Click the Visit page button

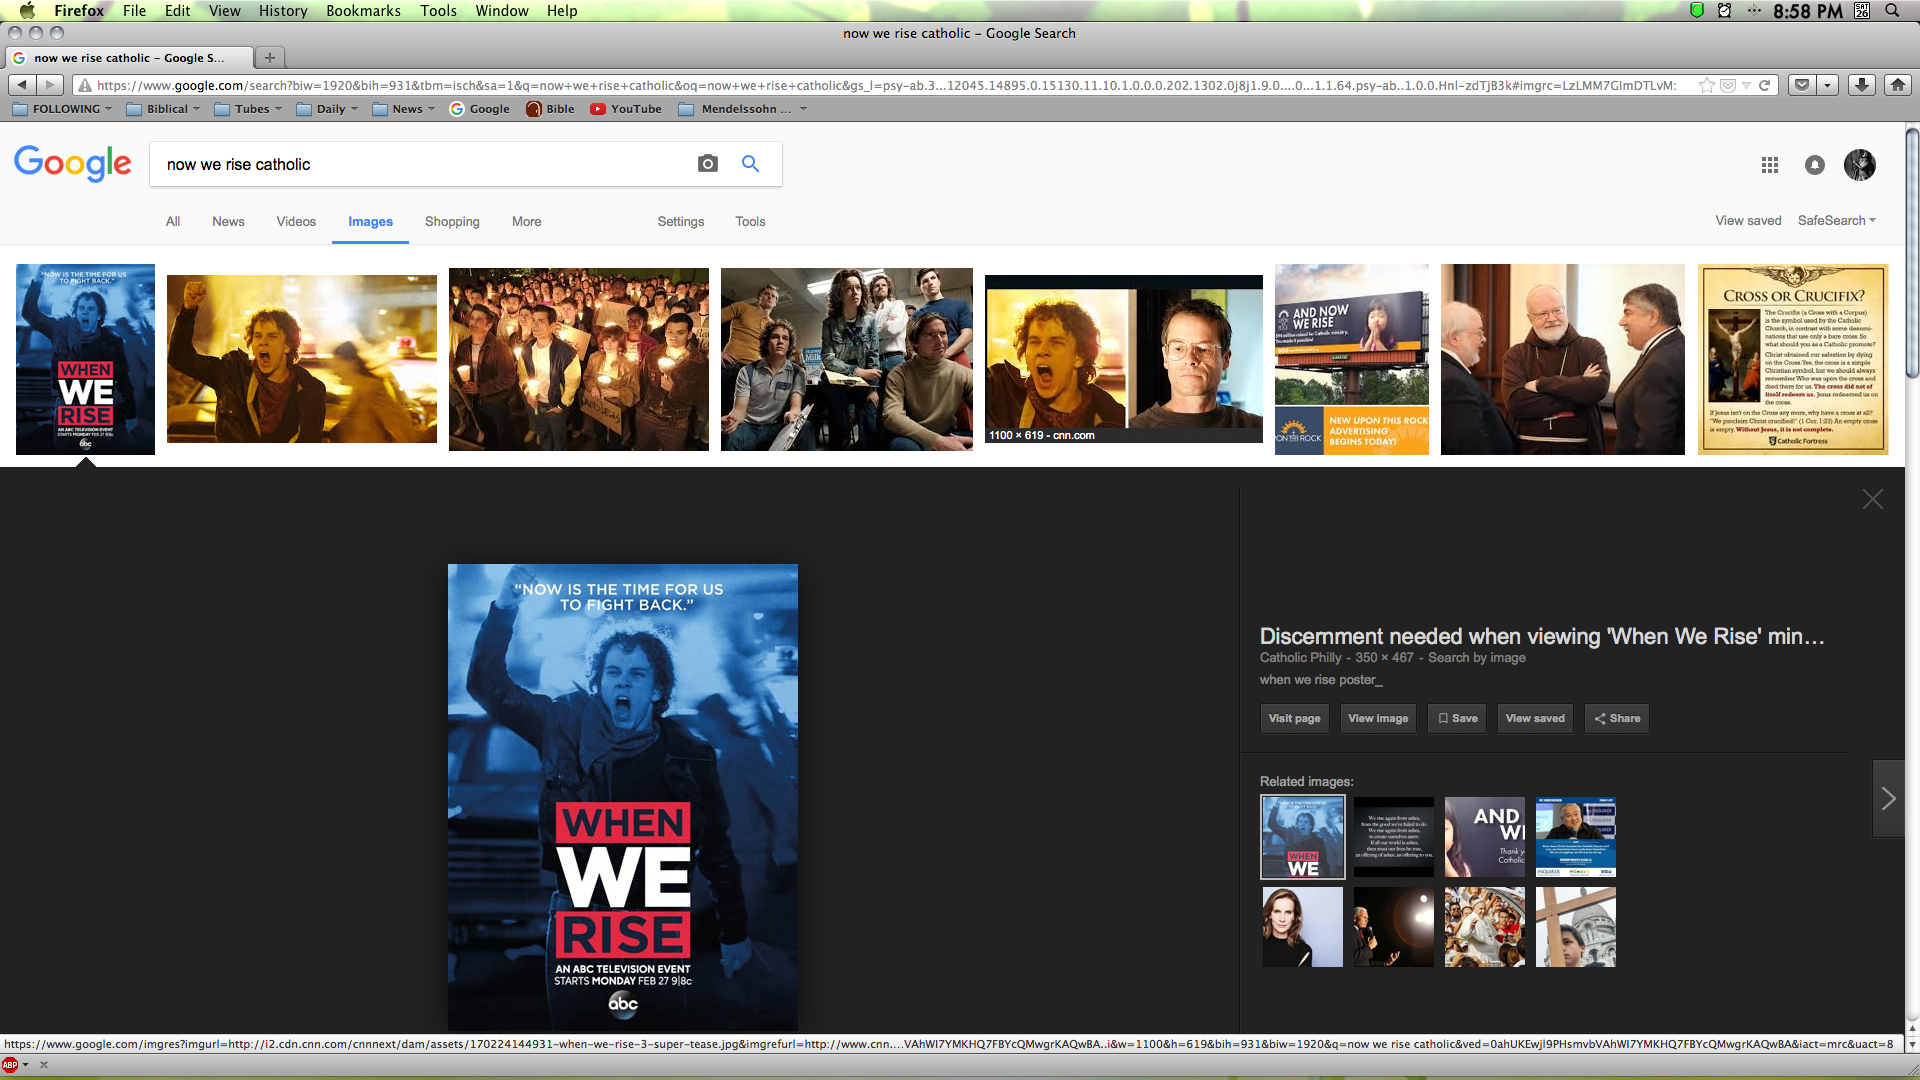(1294, 718)
